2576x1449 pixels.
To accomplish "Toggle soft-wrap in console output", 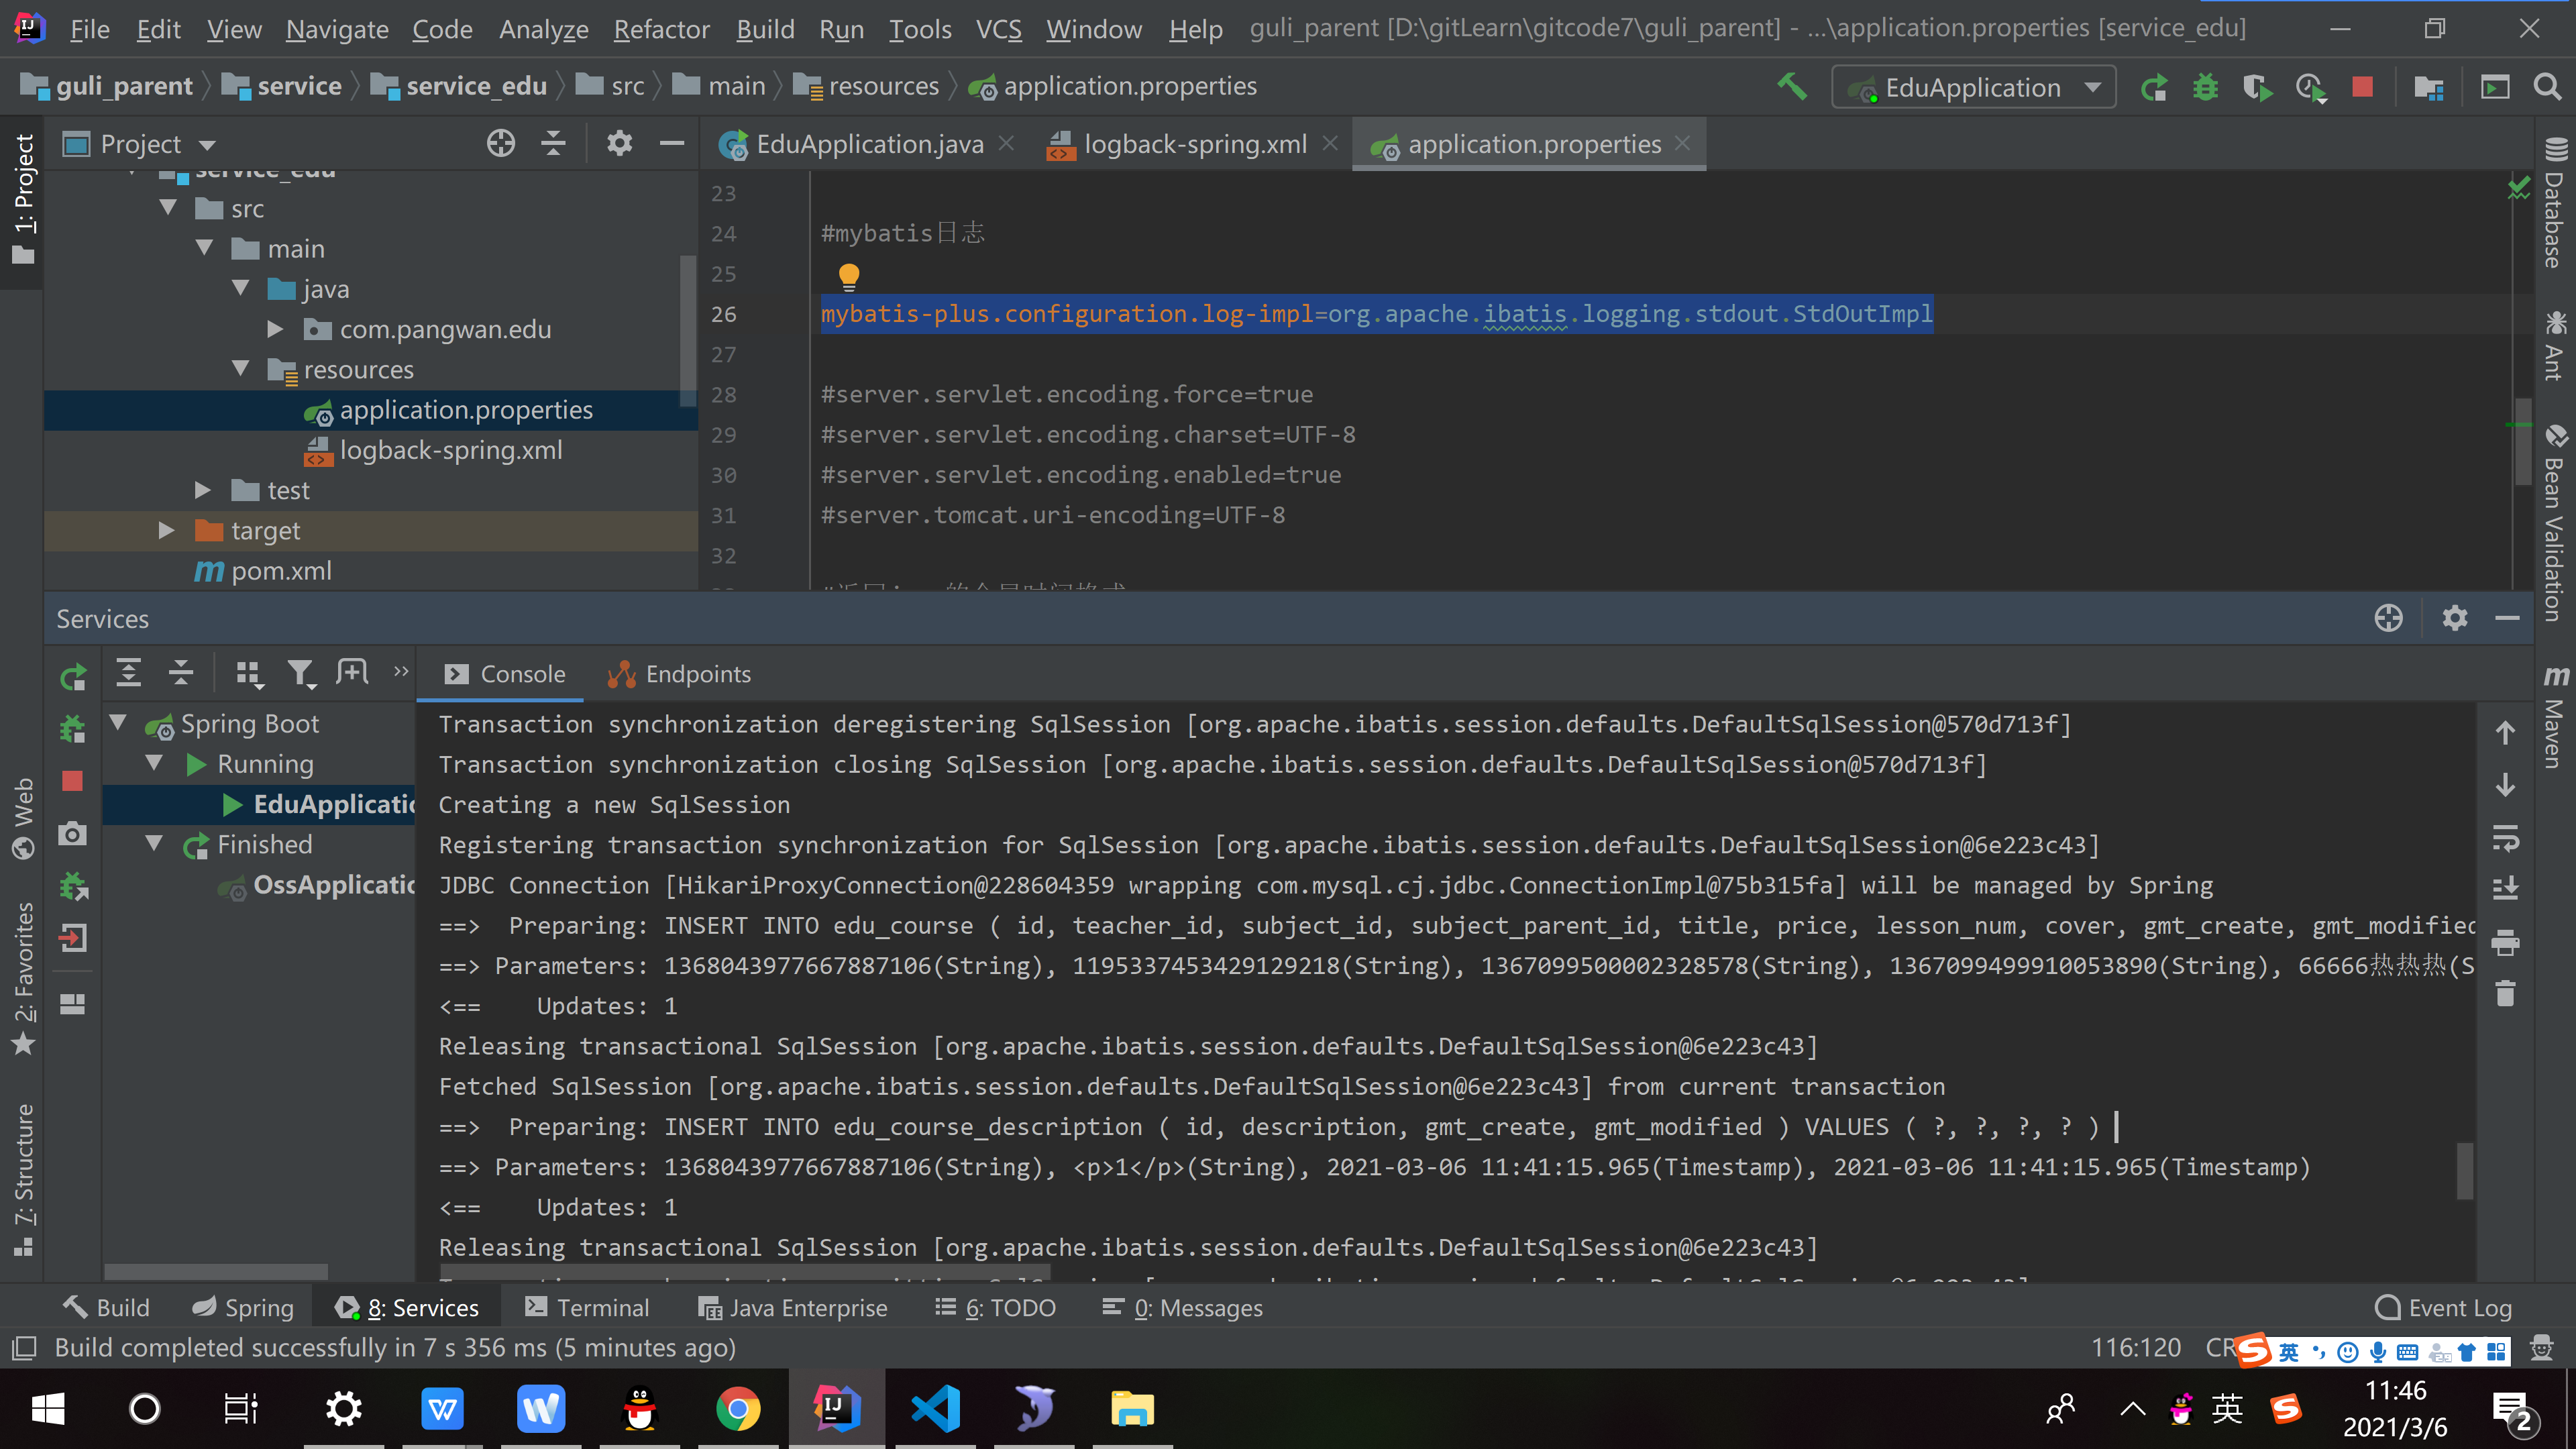I will pos(2505,837).
